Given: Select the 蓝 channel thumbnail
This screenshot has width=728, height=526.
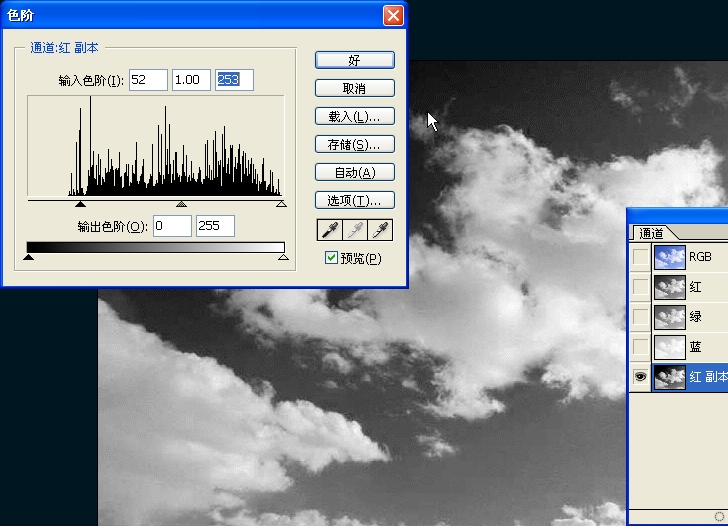Looking at the screenshot, I should [x=670, y=346].
